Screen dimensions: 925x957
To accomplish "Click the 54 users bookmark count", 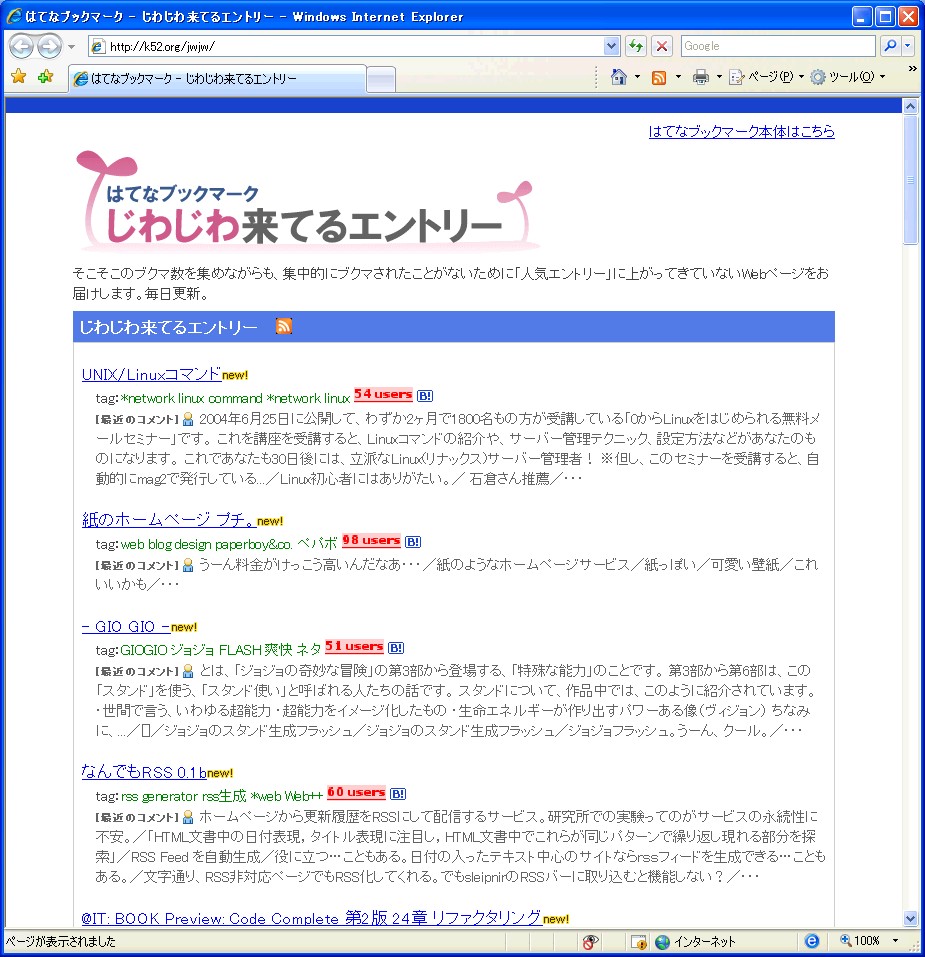I will (383, 394).
